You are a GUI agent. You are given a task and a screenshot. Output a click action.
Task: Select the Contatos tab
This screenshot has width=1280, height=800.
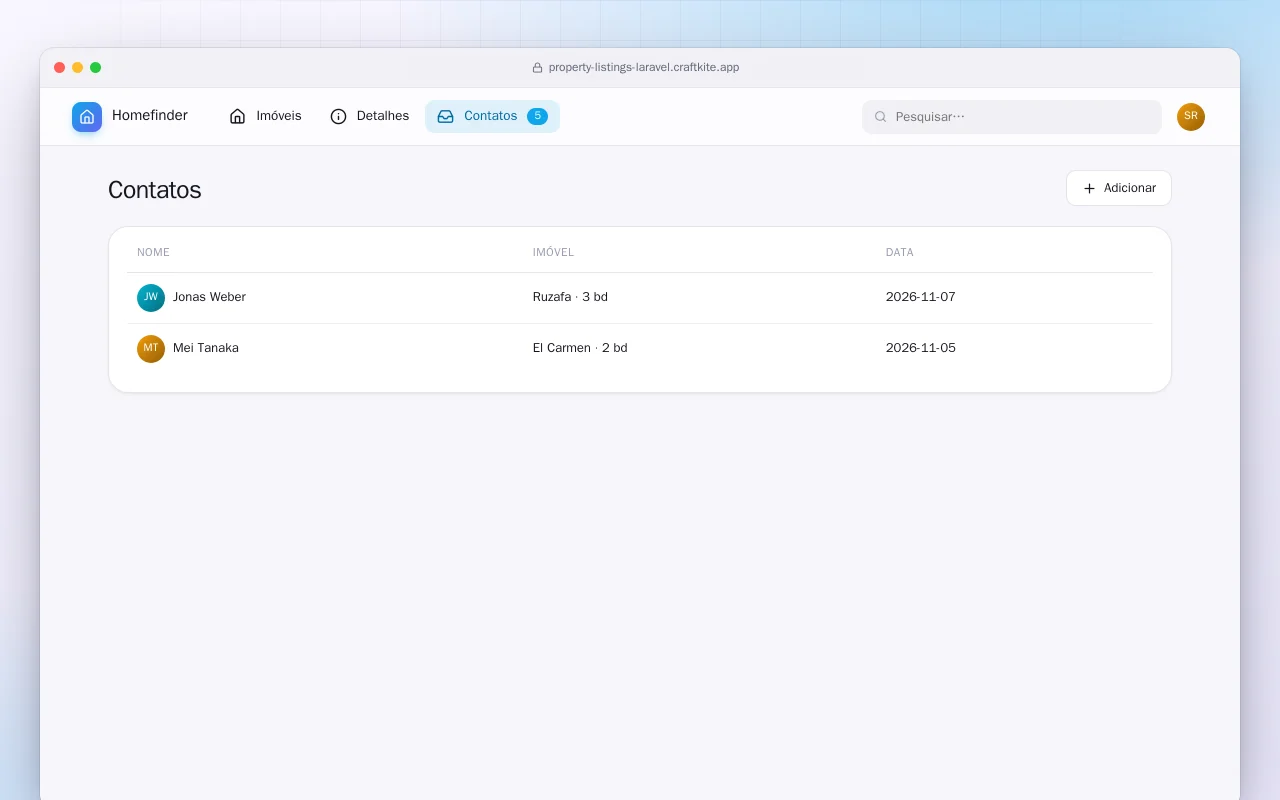coord(492,116)
